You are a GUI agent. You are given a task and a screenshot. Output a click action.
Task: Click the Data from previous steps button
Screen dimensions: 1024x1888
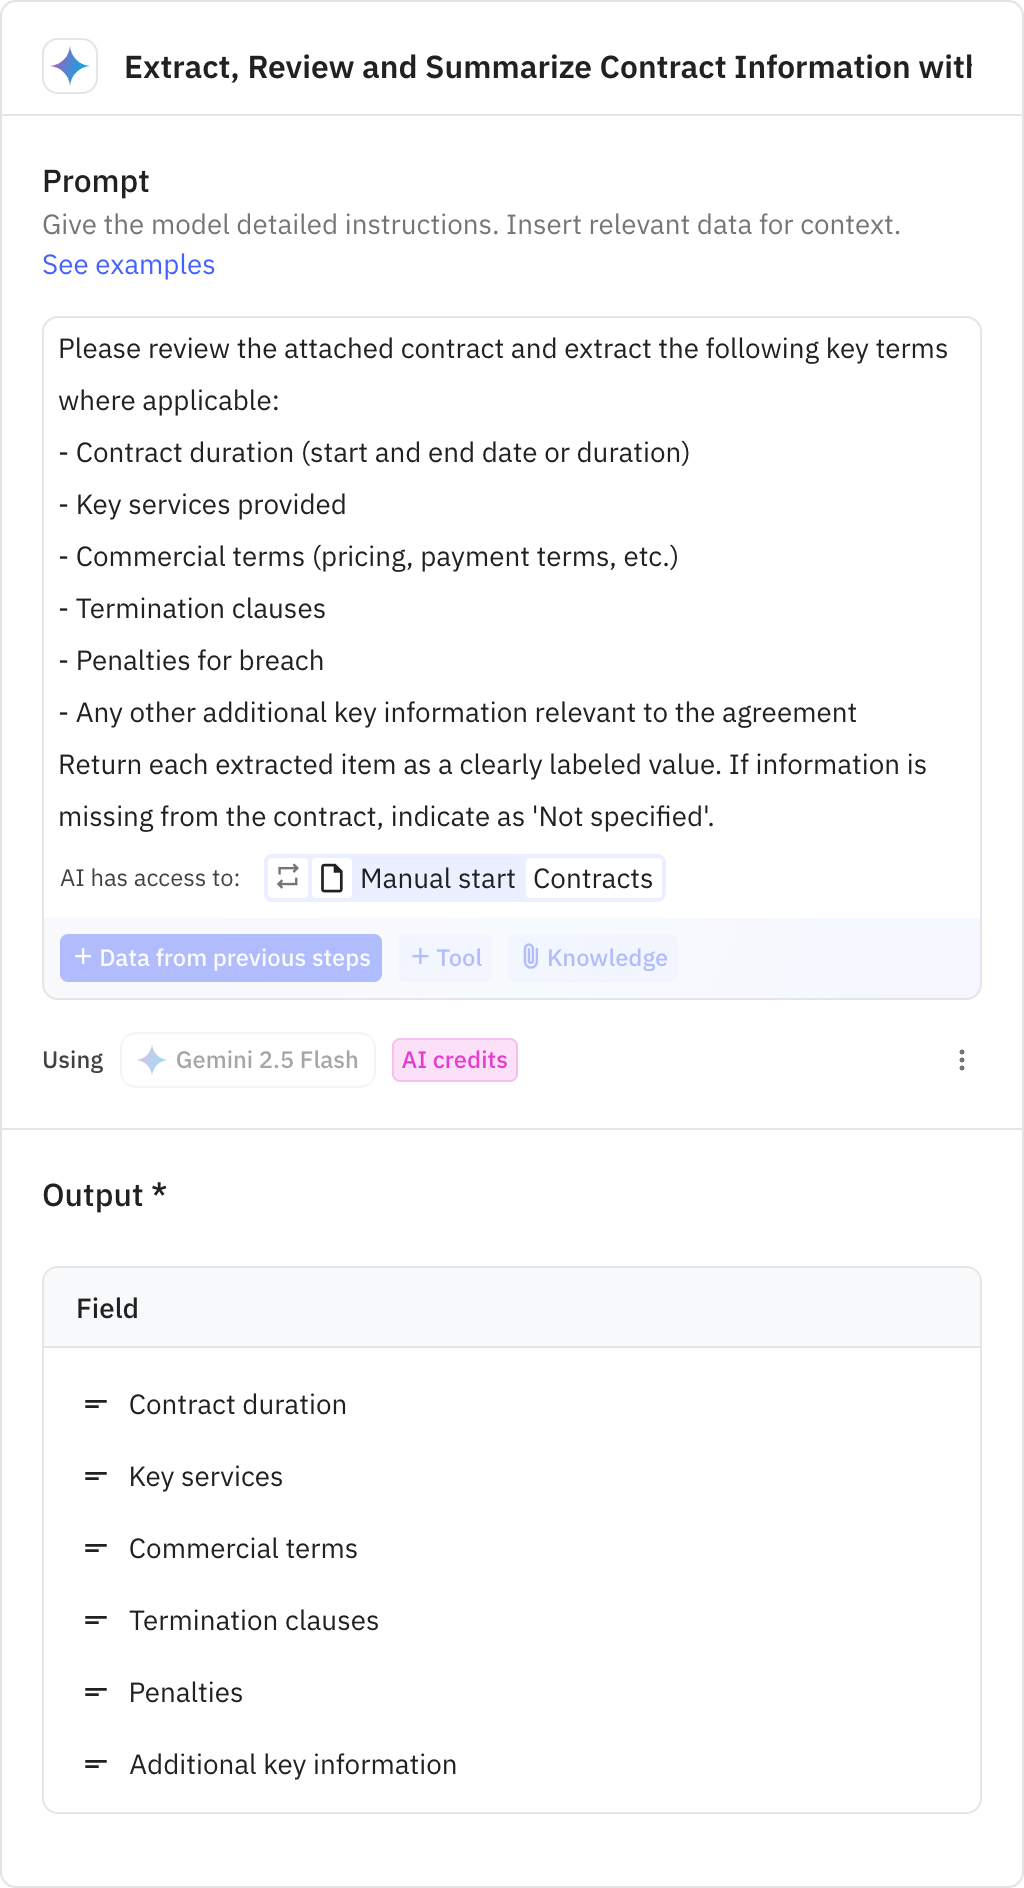click(220, 958)
